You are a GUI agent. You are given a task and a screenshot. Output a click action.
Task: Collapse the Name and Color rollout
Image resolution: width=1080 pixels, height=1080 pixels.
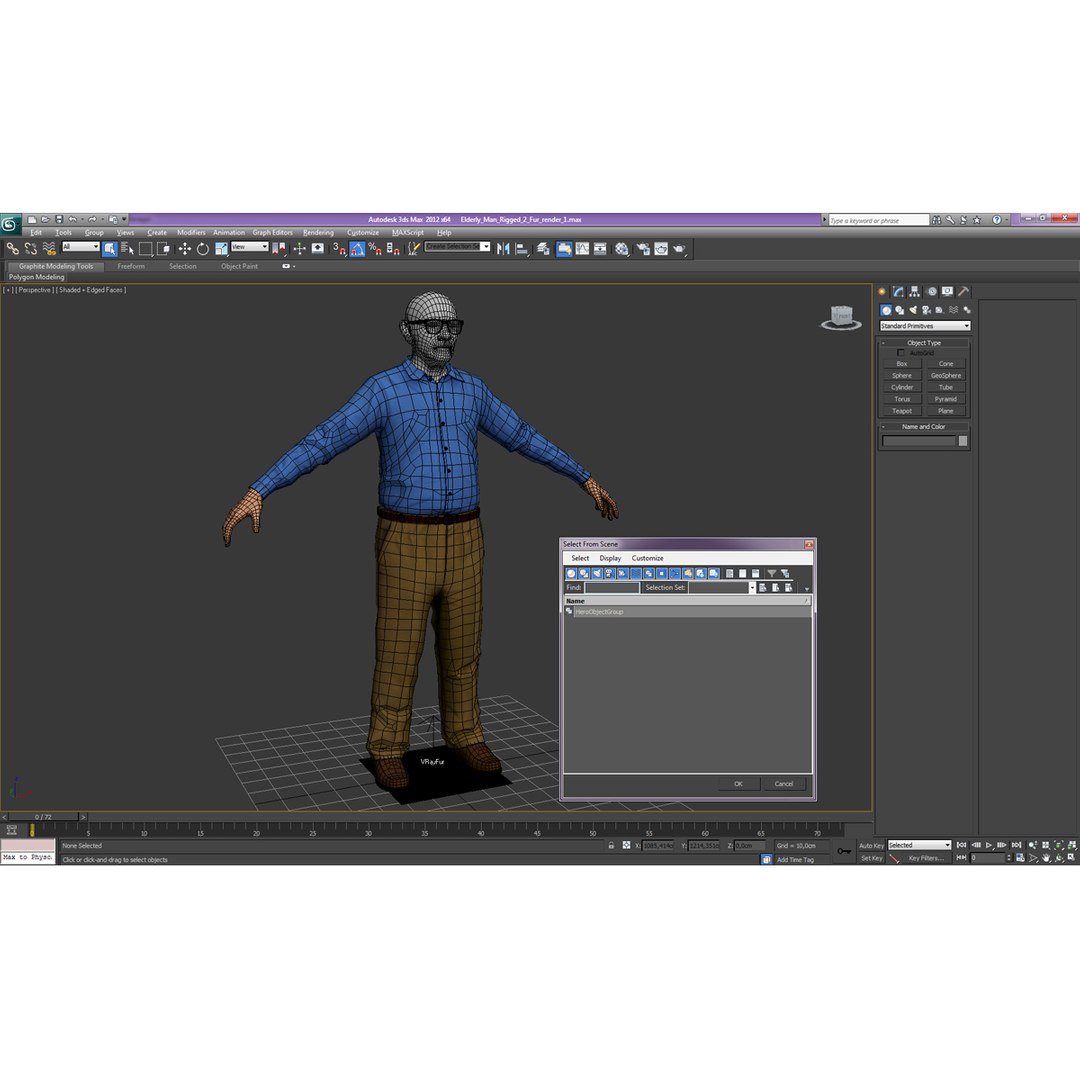[x=924, y=427]
